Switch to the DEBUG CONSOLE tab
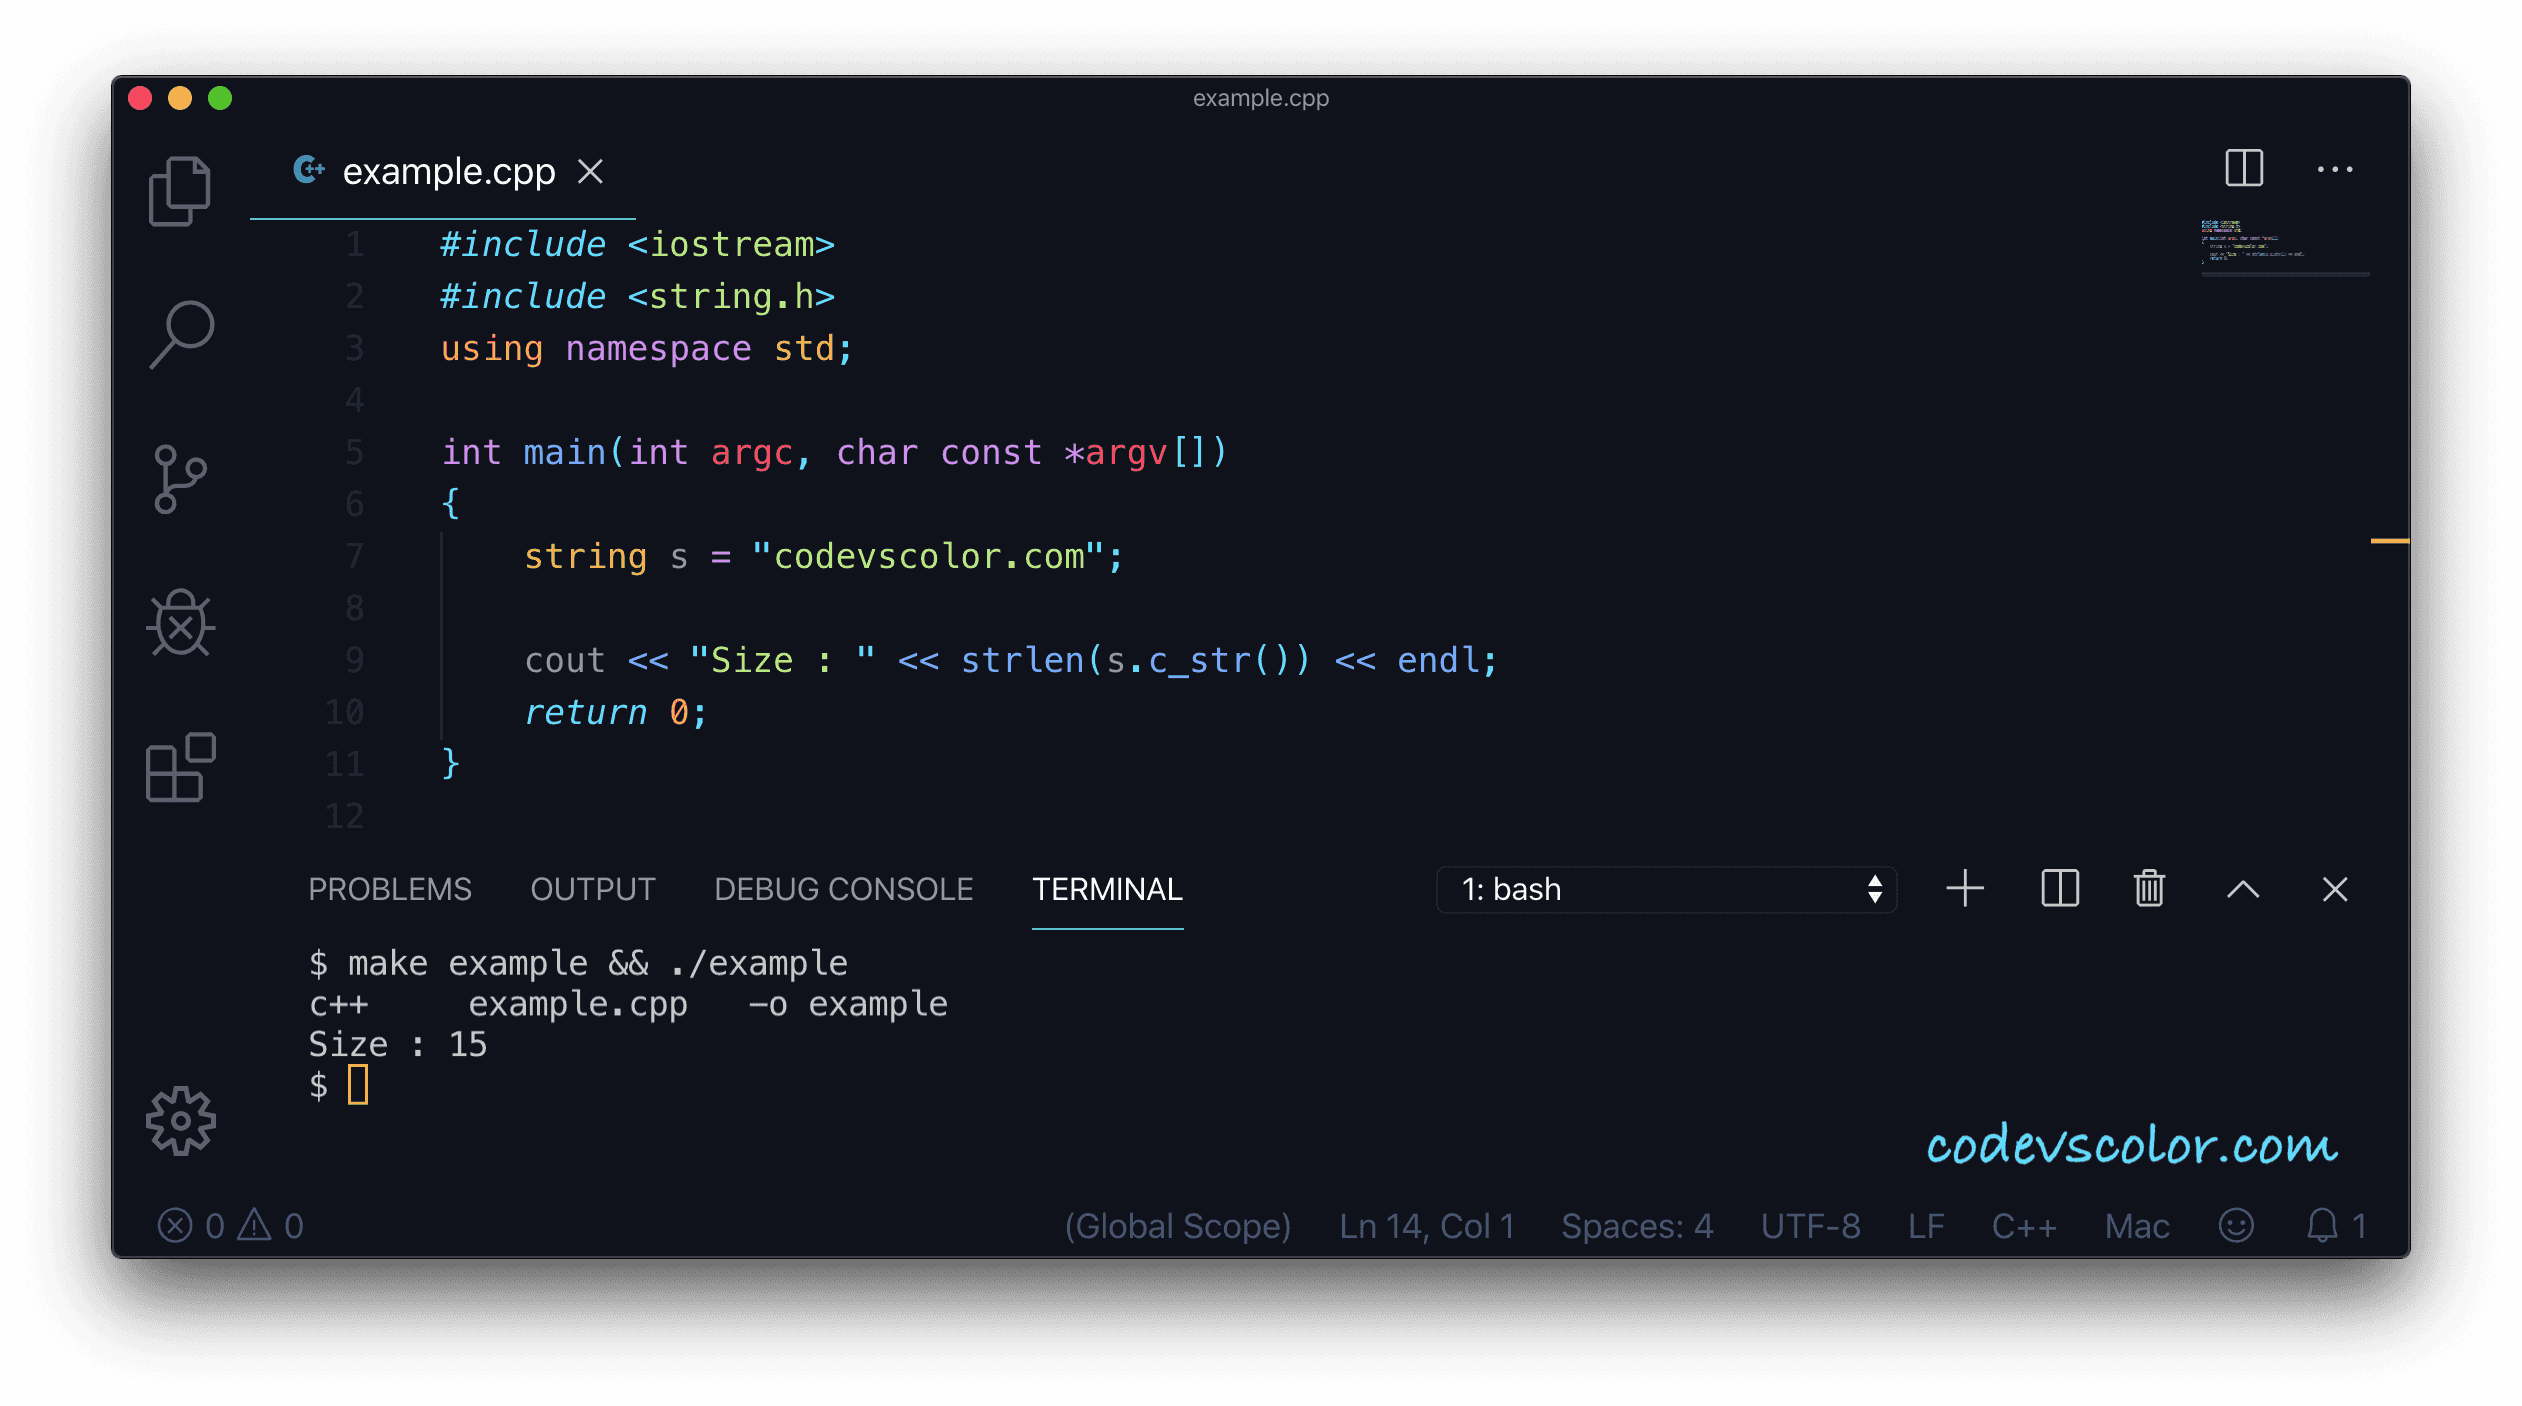 [x=843, y=889]
